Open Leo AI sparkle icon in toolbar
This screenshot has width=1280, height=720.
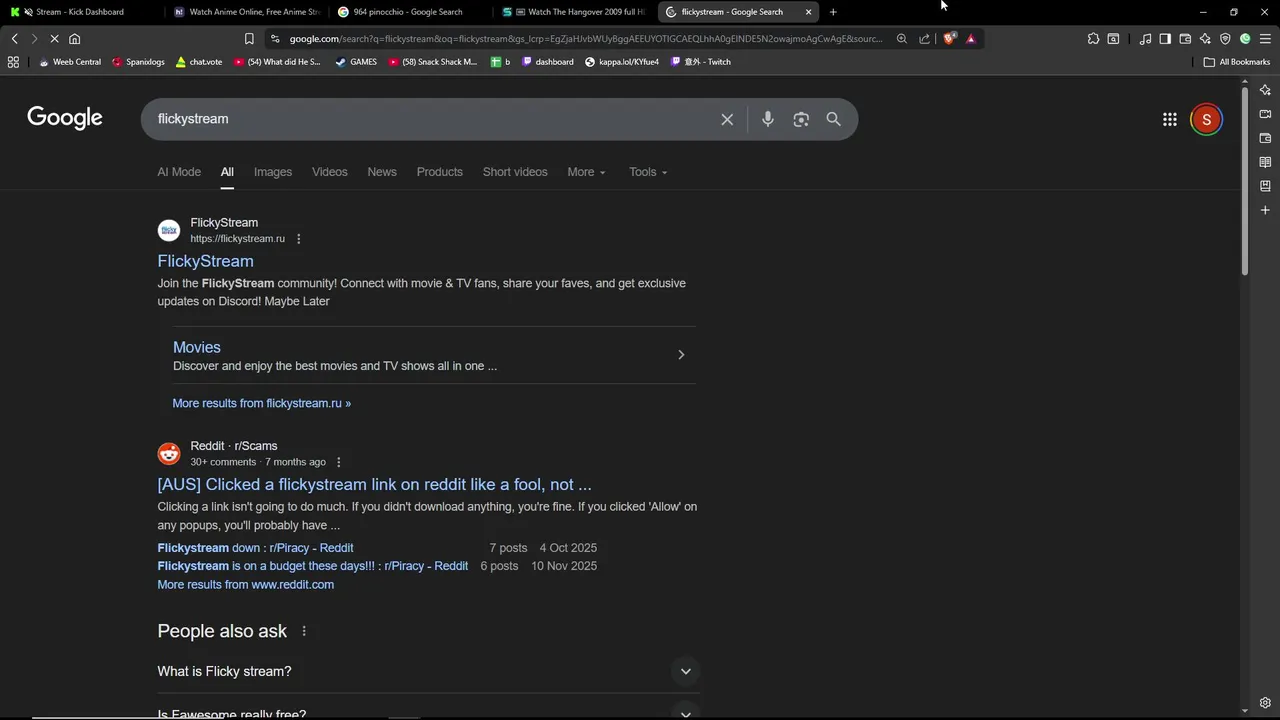[1205, 39]
